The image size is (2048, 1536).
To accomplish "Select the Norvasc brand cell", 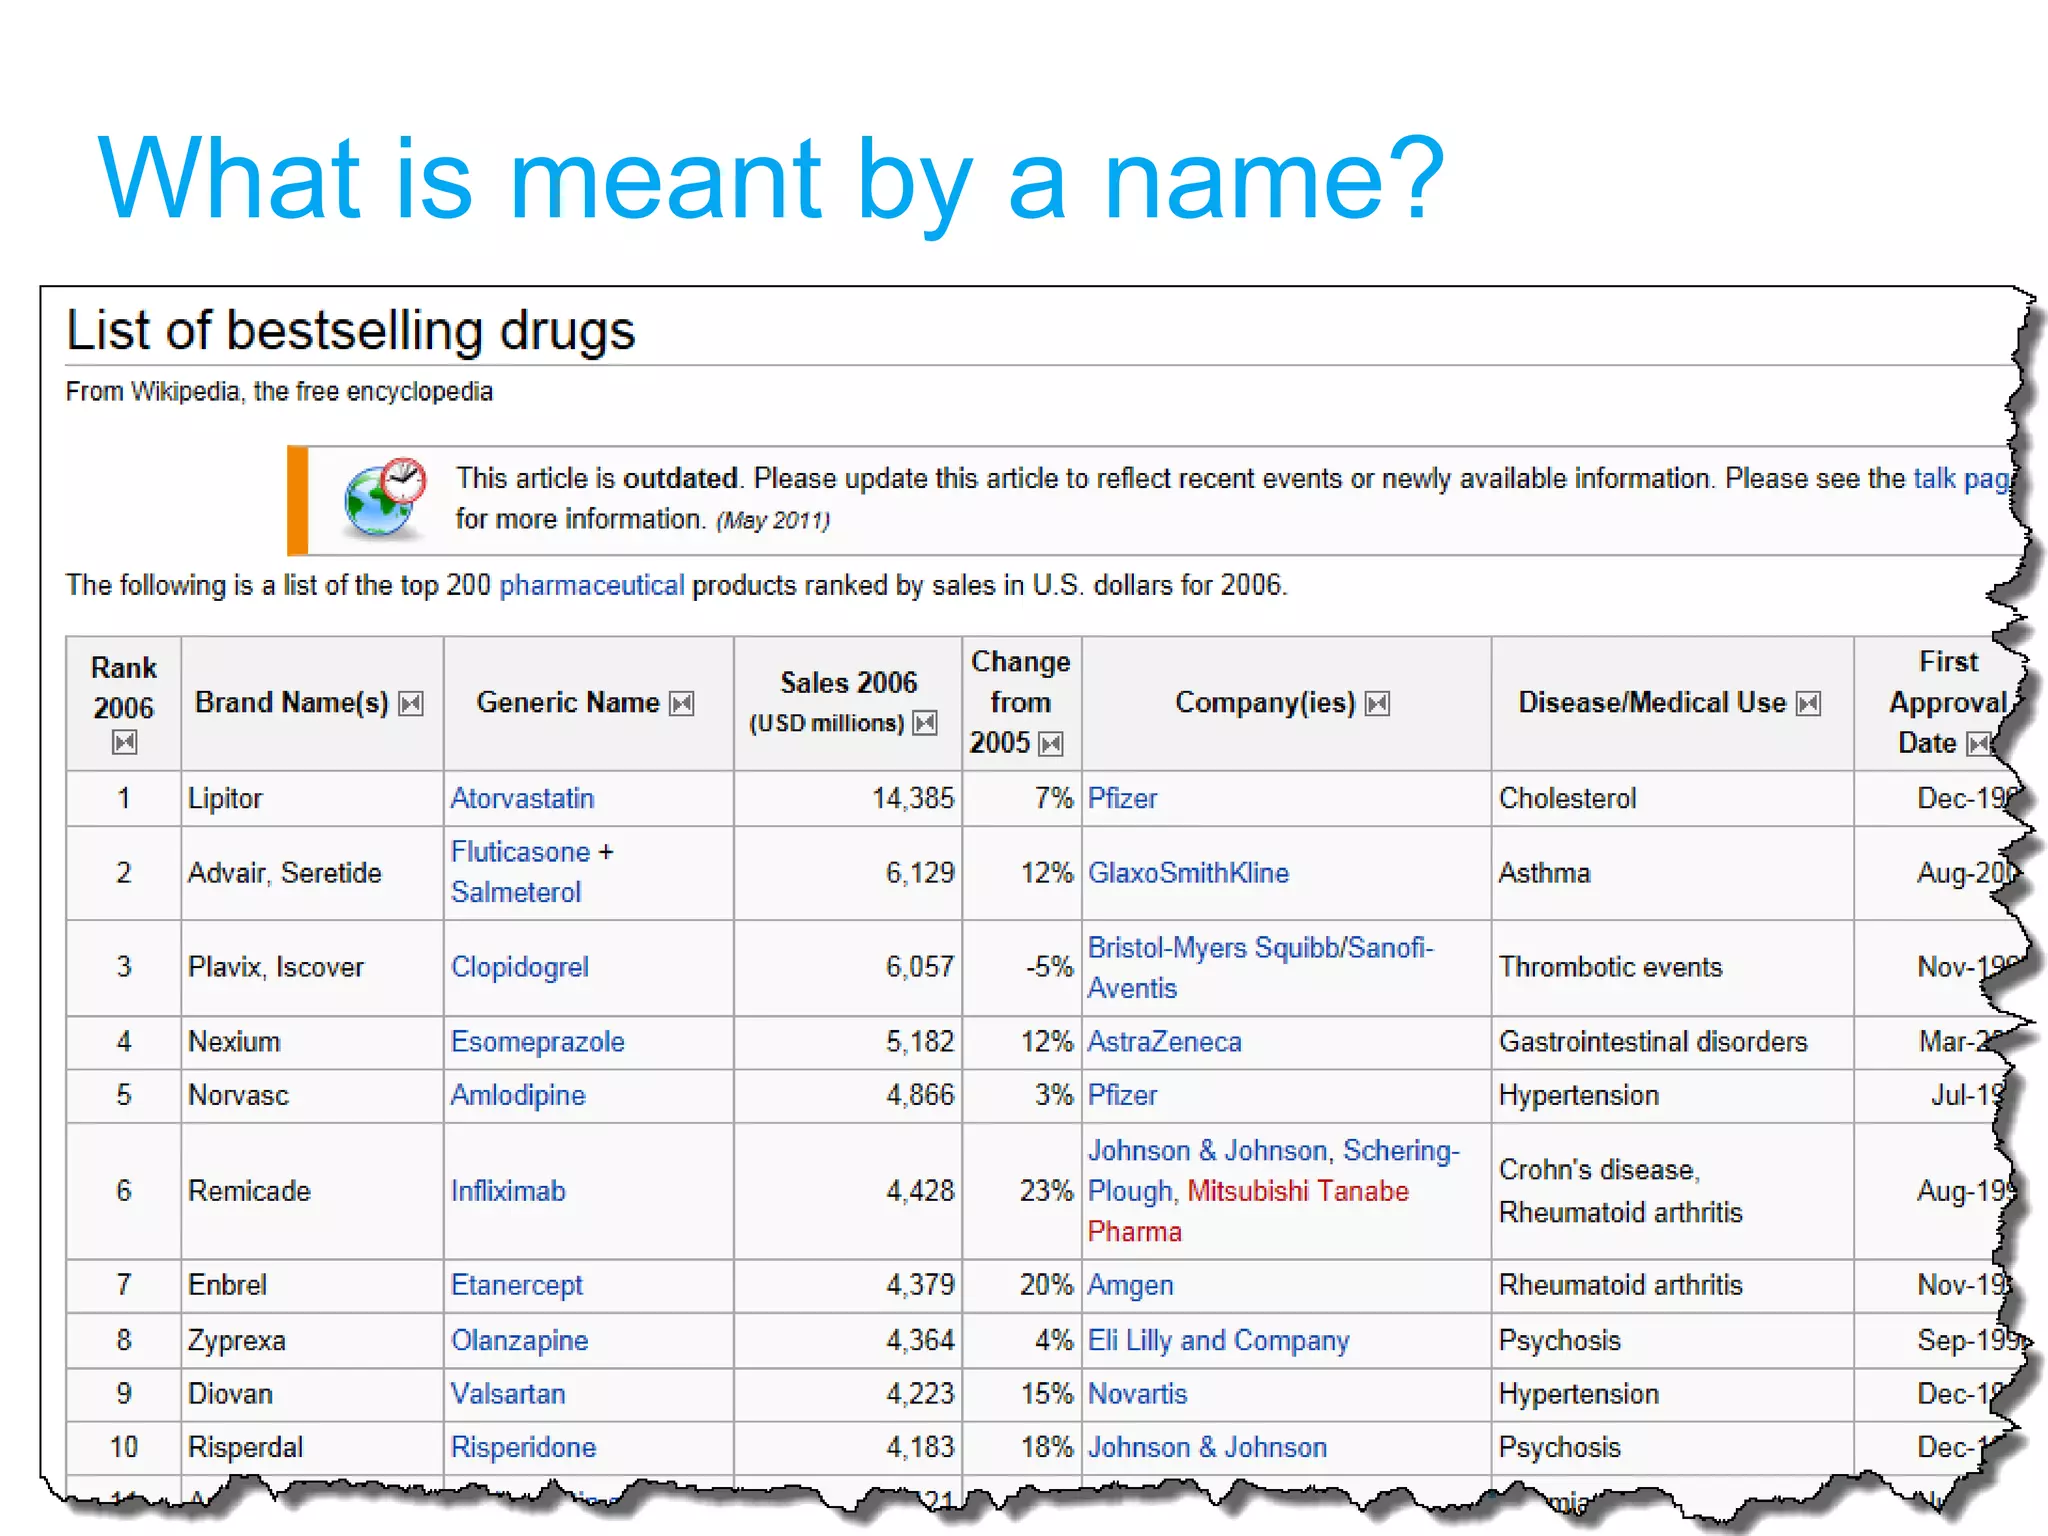I will point(312,1095).
